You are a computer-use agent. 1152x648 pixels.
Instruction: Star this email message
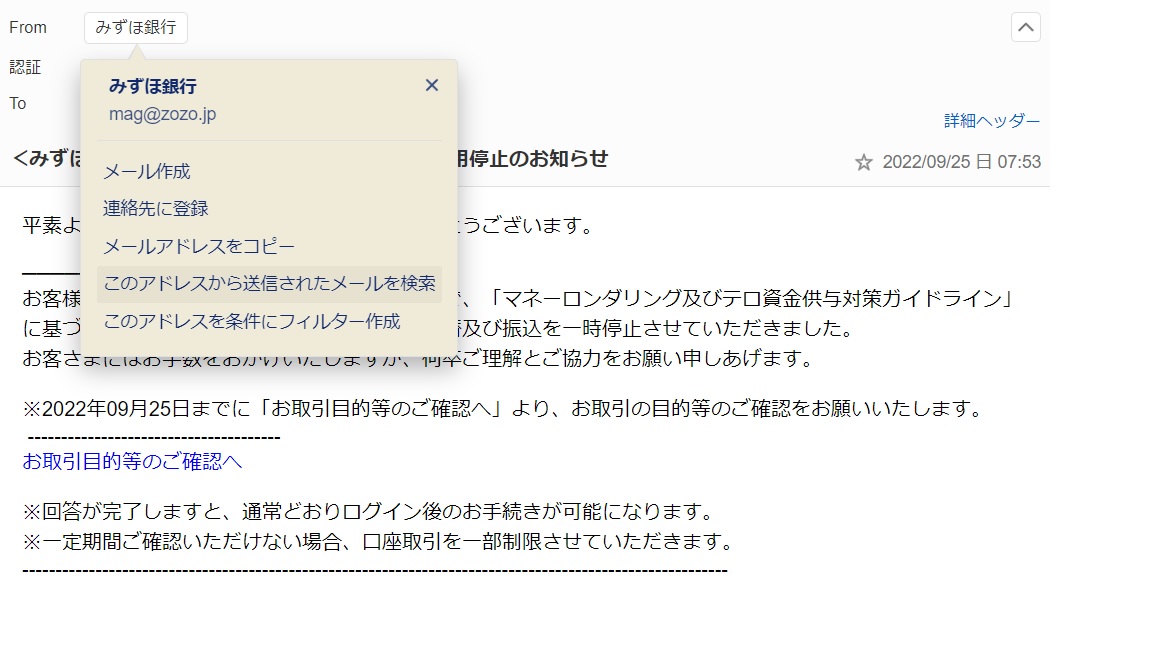tap(863, 162)
